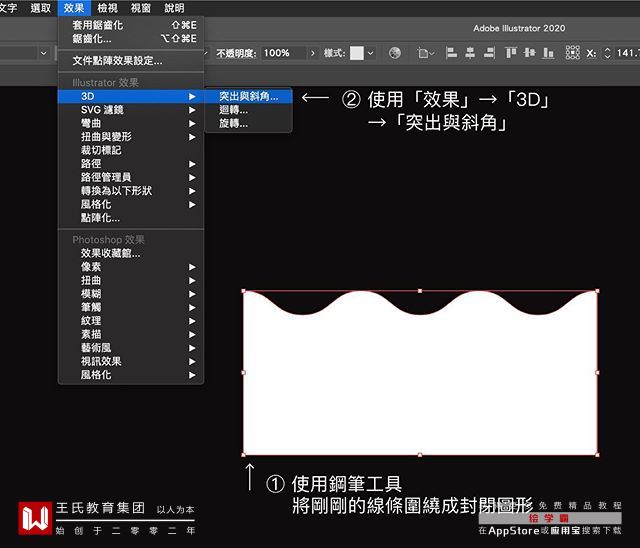640x548 pixels.
Task: Choose 點陣化... menu item
Action: coord(131,217)
